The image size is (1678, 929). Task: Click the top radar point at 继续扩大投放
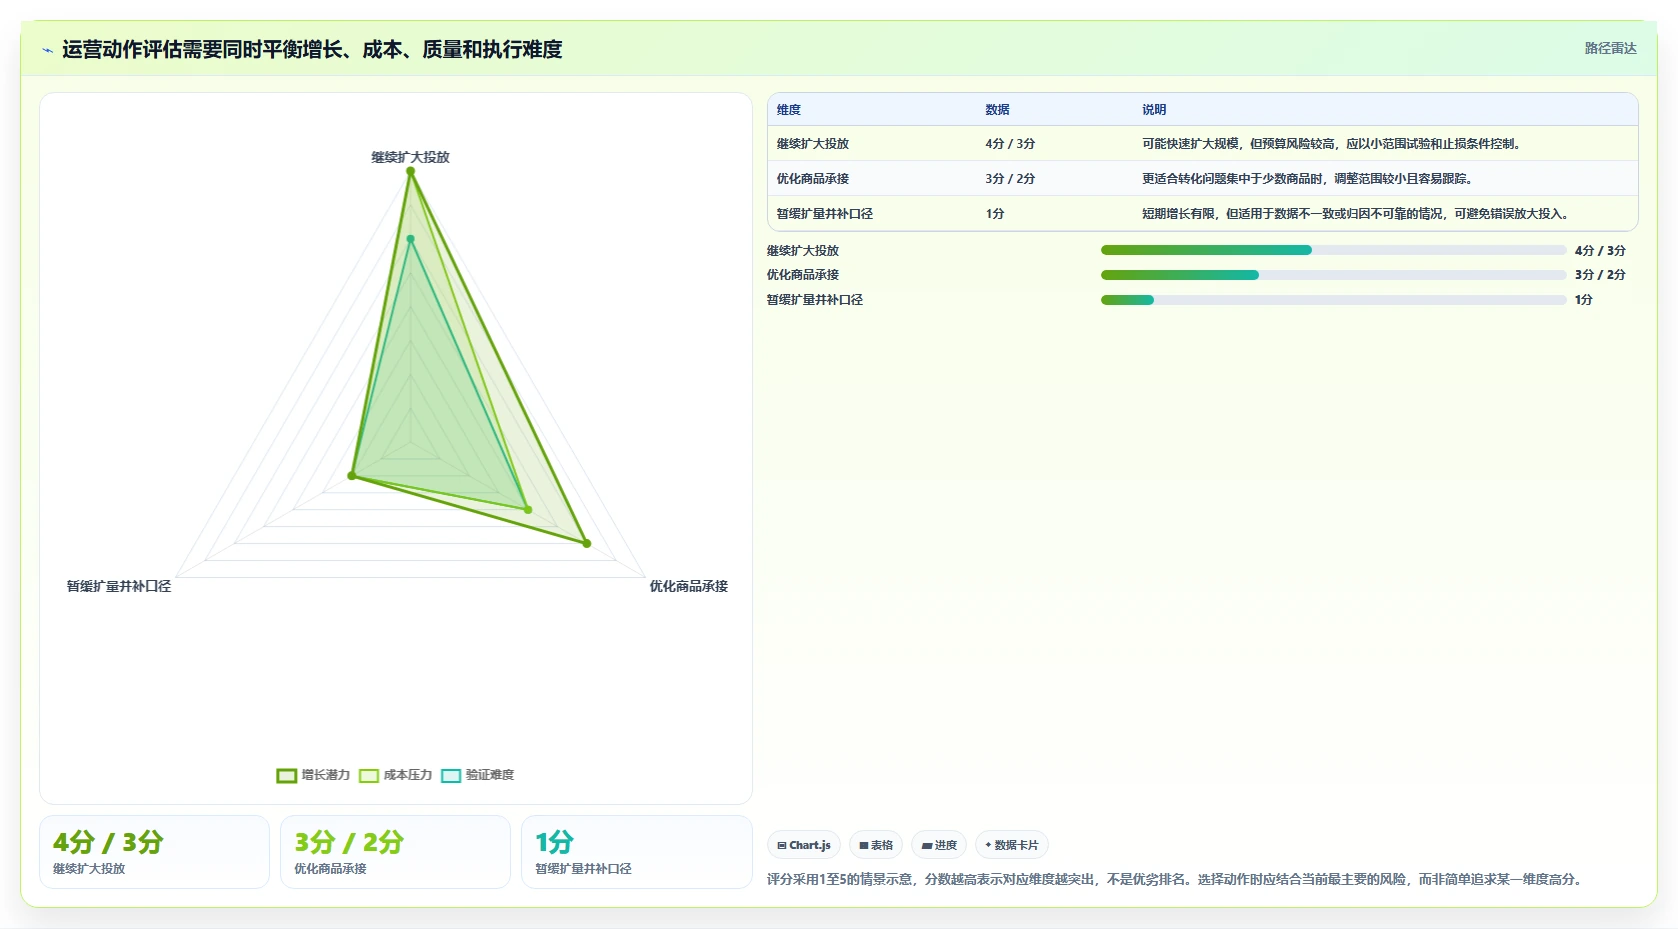410,172
